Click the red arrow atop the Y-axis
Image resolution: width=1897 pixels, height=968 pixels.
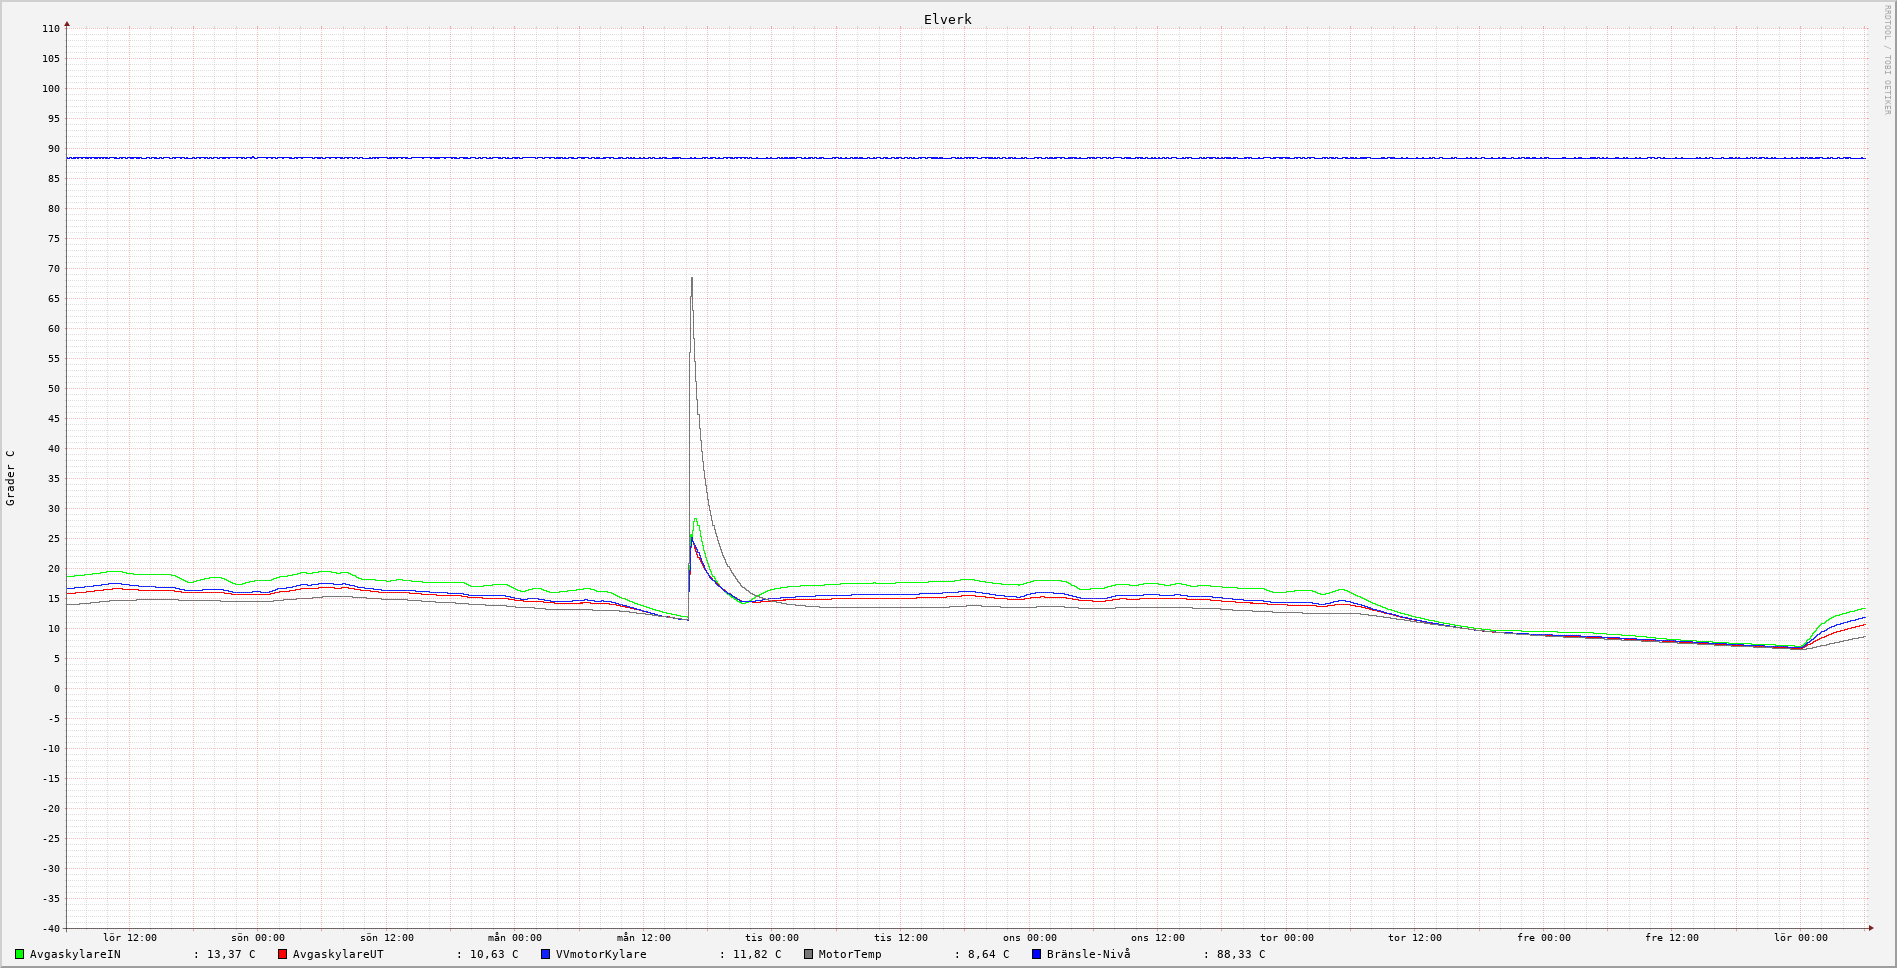pos(67,23)
